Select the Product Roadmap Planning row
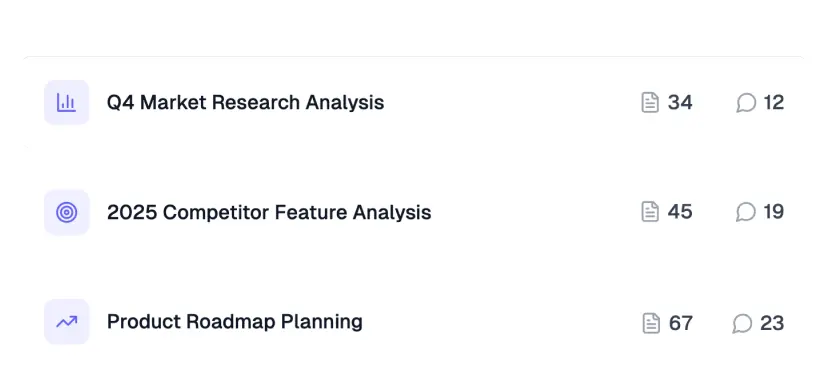This screenshot has width=828, height=388. coord(414,321)
